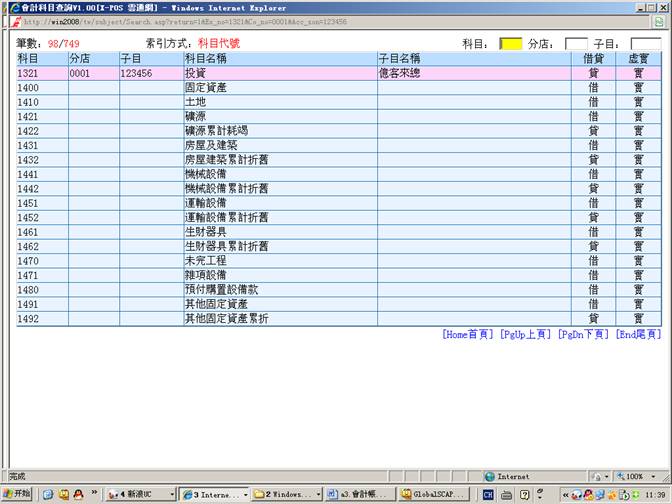Click the Home首頁 link
The image size is (672, 504).
(x=467, y=335)
